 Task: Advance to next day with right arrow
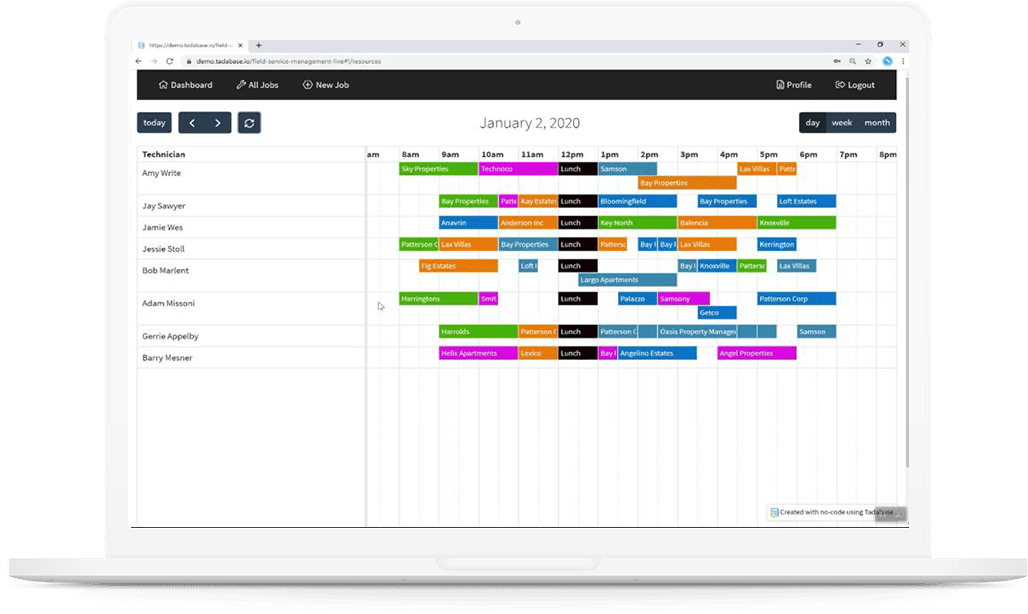(218, 123)
